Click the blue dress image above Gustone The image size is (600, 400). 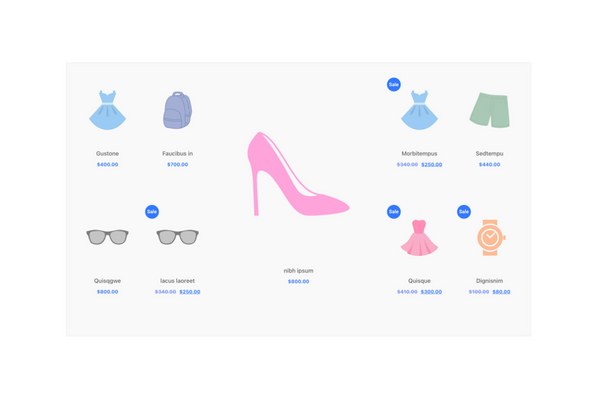coord(108,110)
